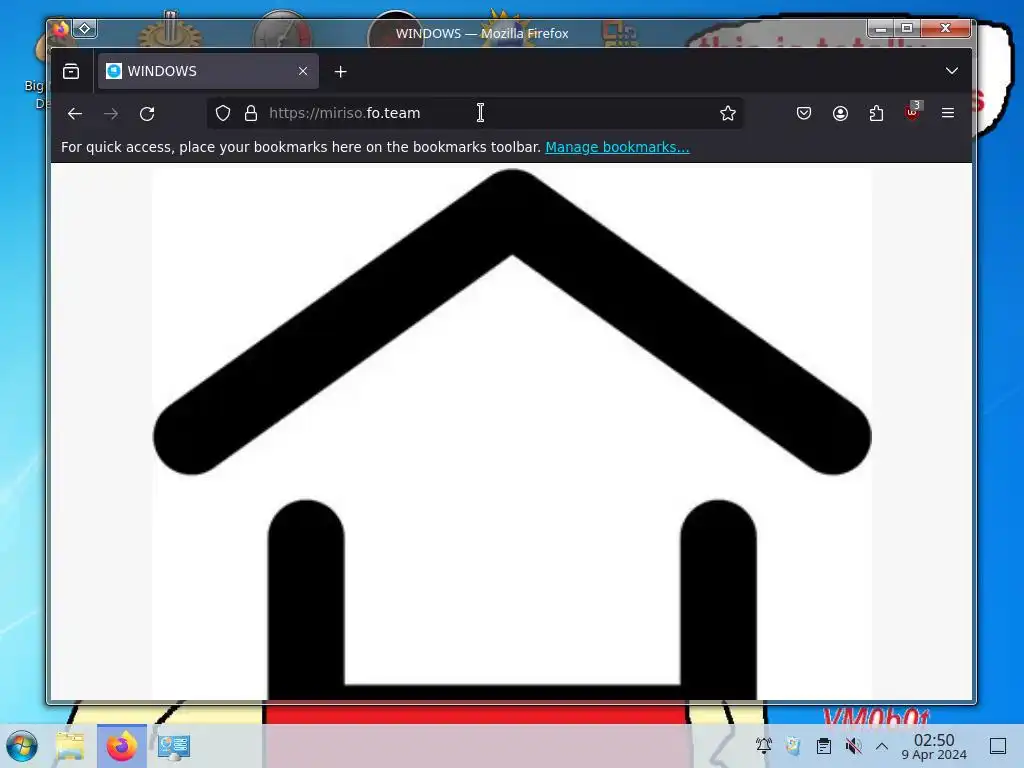Image resolution: width=1024 pixels, height=768 pixels.
Task: Show desktop button in taskbar
Action: [998, 746]
